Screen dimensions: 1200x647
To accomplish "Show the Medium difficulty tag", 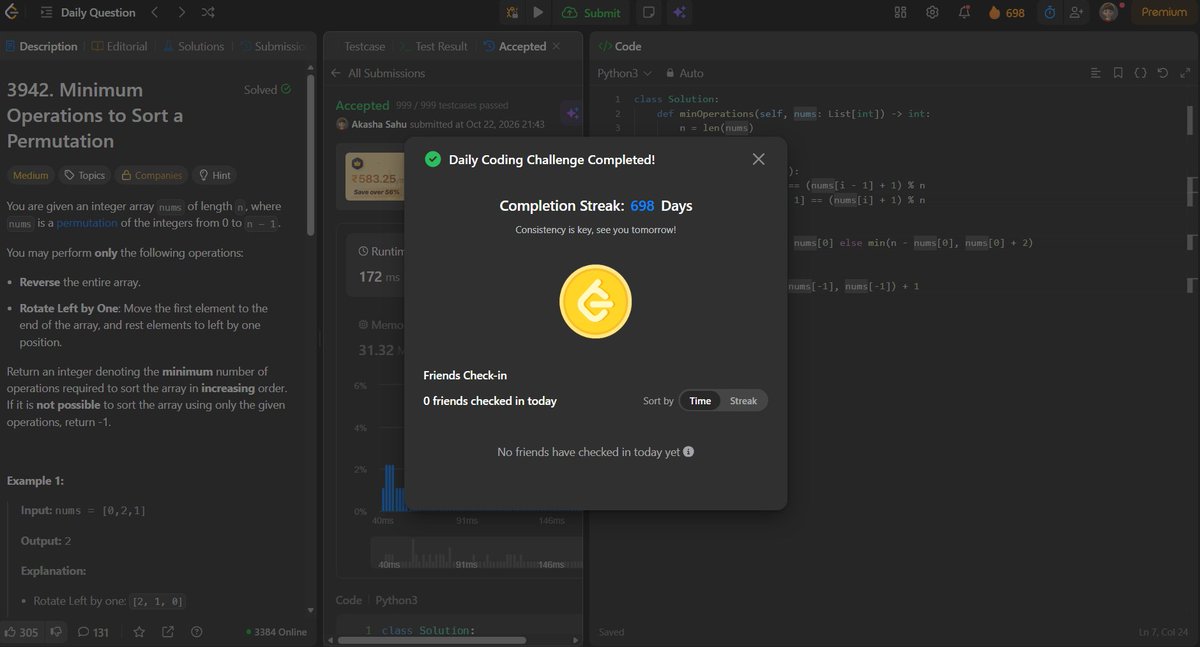I will [x=30, y=175].
